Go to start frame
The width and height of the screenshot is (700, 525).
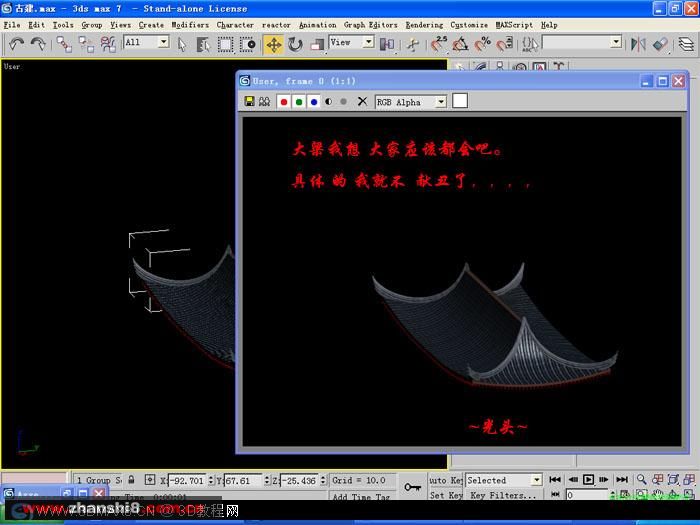[x=555, y=479]
